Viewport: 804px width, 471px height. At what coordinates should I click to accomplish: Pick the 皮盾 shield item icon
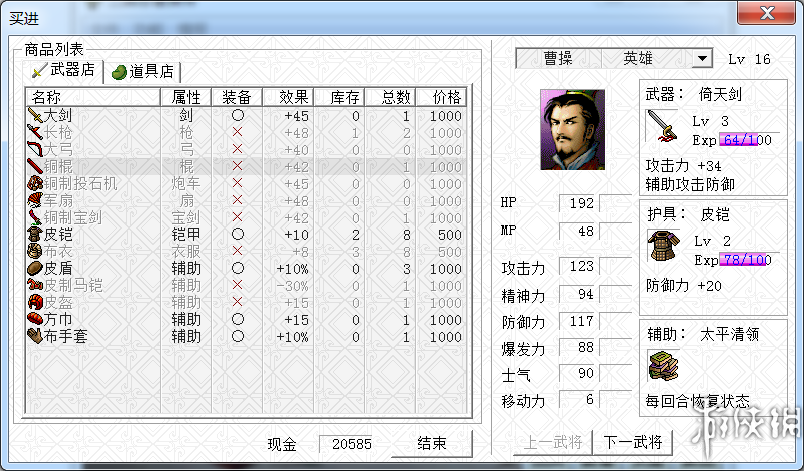tap(34, 268)
